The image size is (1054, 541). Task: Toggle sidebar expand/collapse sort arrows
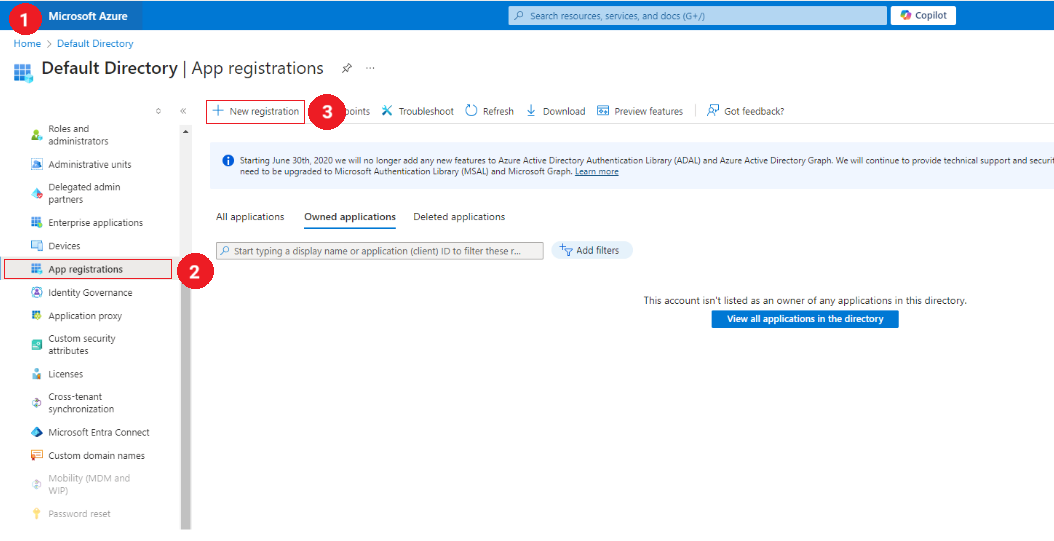click(159, 112)
